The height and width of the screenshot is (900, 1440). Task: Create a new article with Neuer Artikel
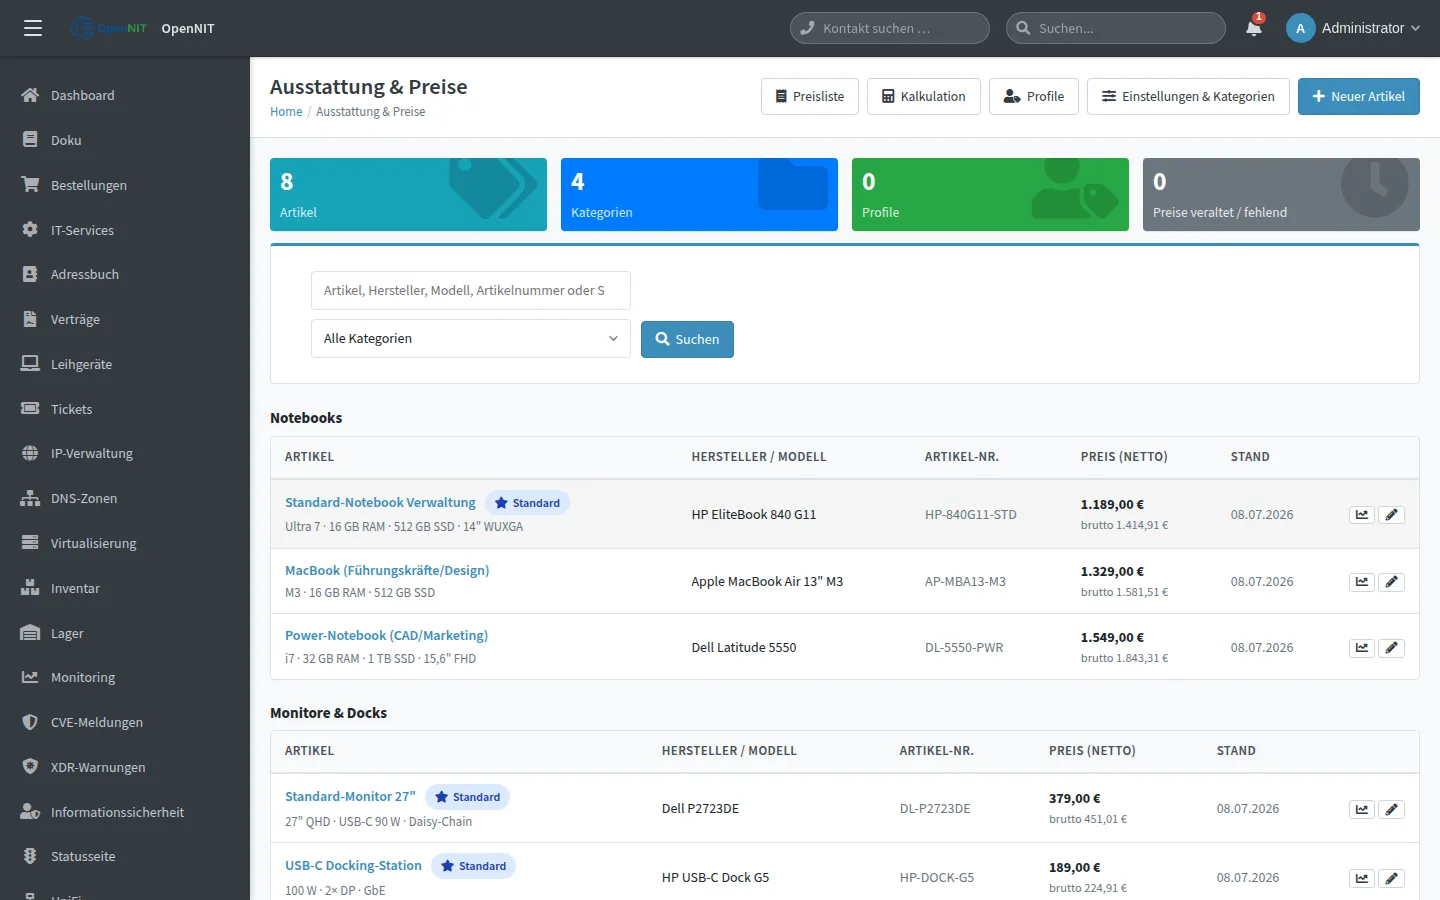[1359, 97]
